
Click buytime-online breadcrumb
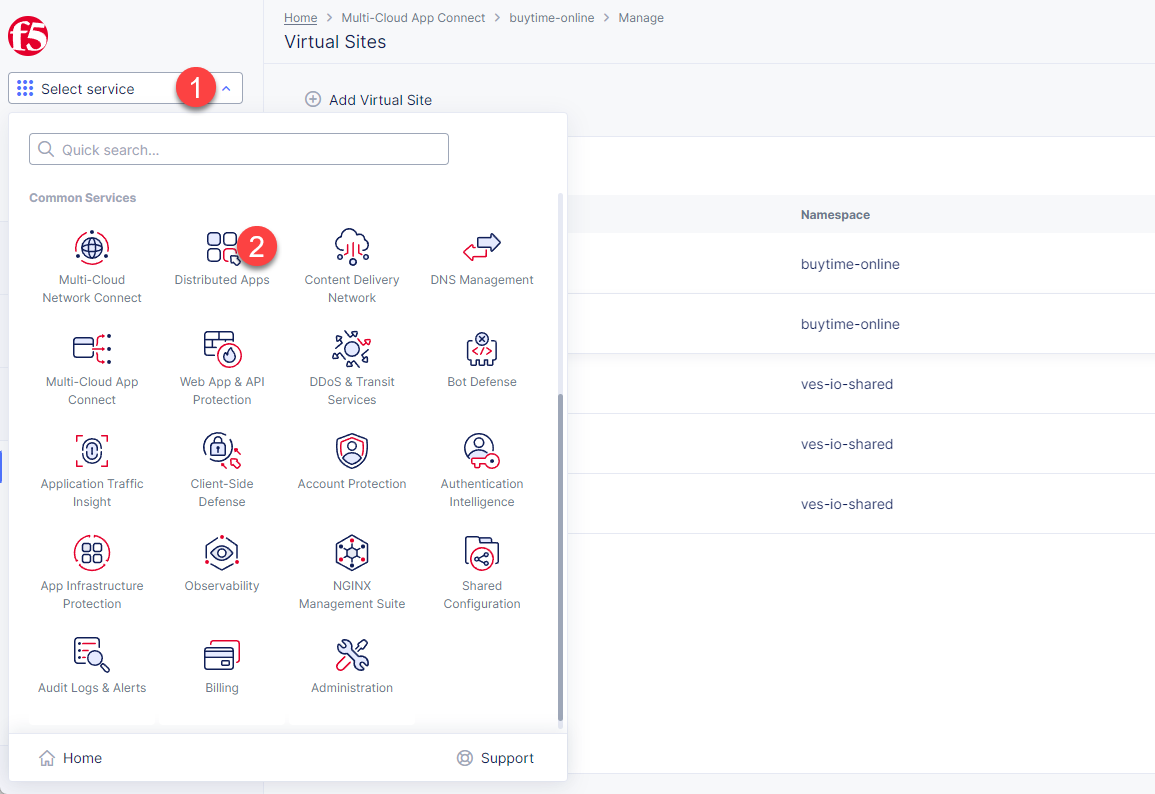click(x=552, y=18)
